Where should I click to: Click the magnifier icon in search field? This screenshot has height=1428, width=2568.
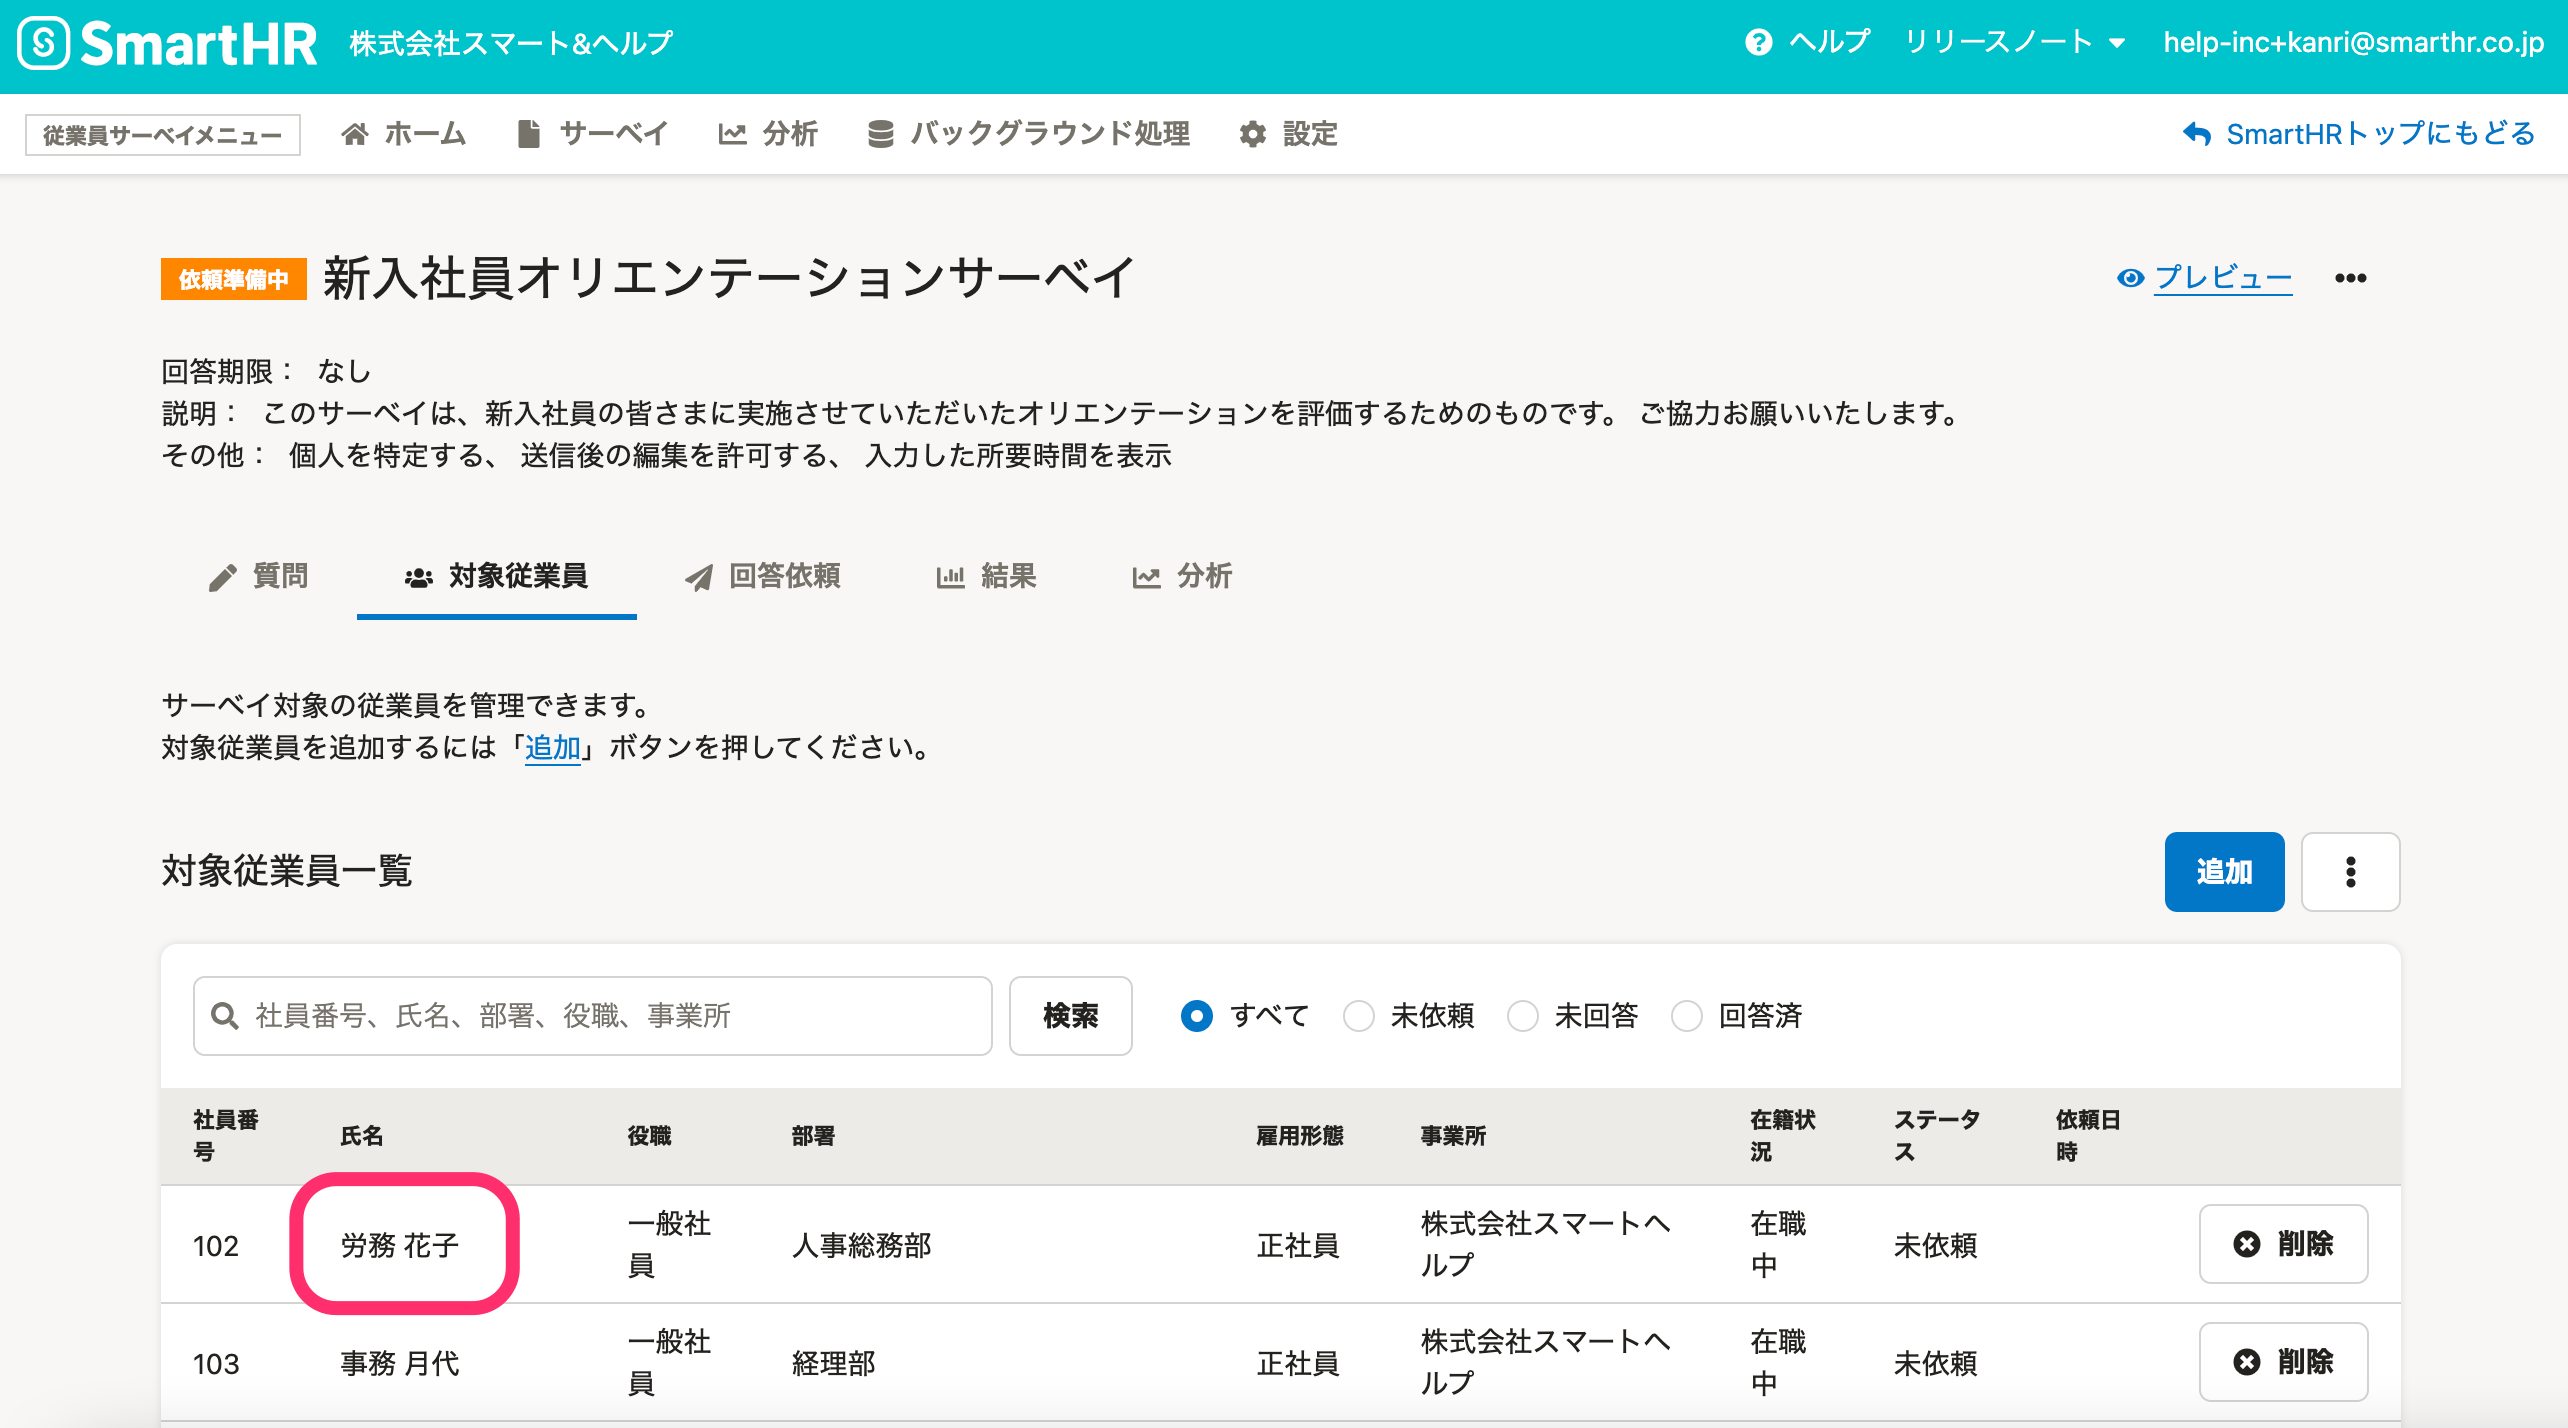coord(225,1016)
